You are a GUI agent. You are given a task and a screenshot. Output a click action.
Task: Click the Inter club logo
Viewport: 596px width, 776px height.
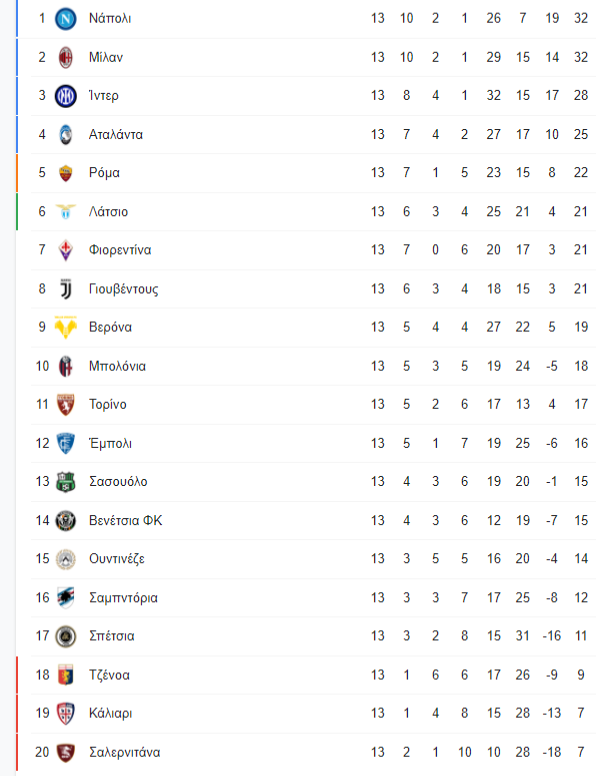point(65,96)
